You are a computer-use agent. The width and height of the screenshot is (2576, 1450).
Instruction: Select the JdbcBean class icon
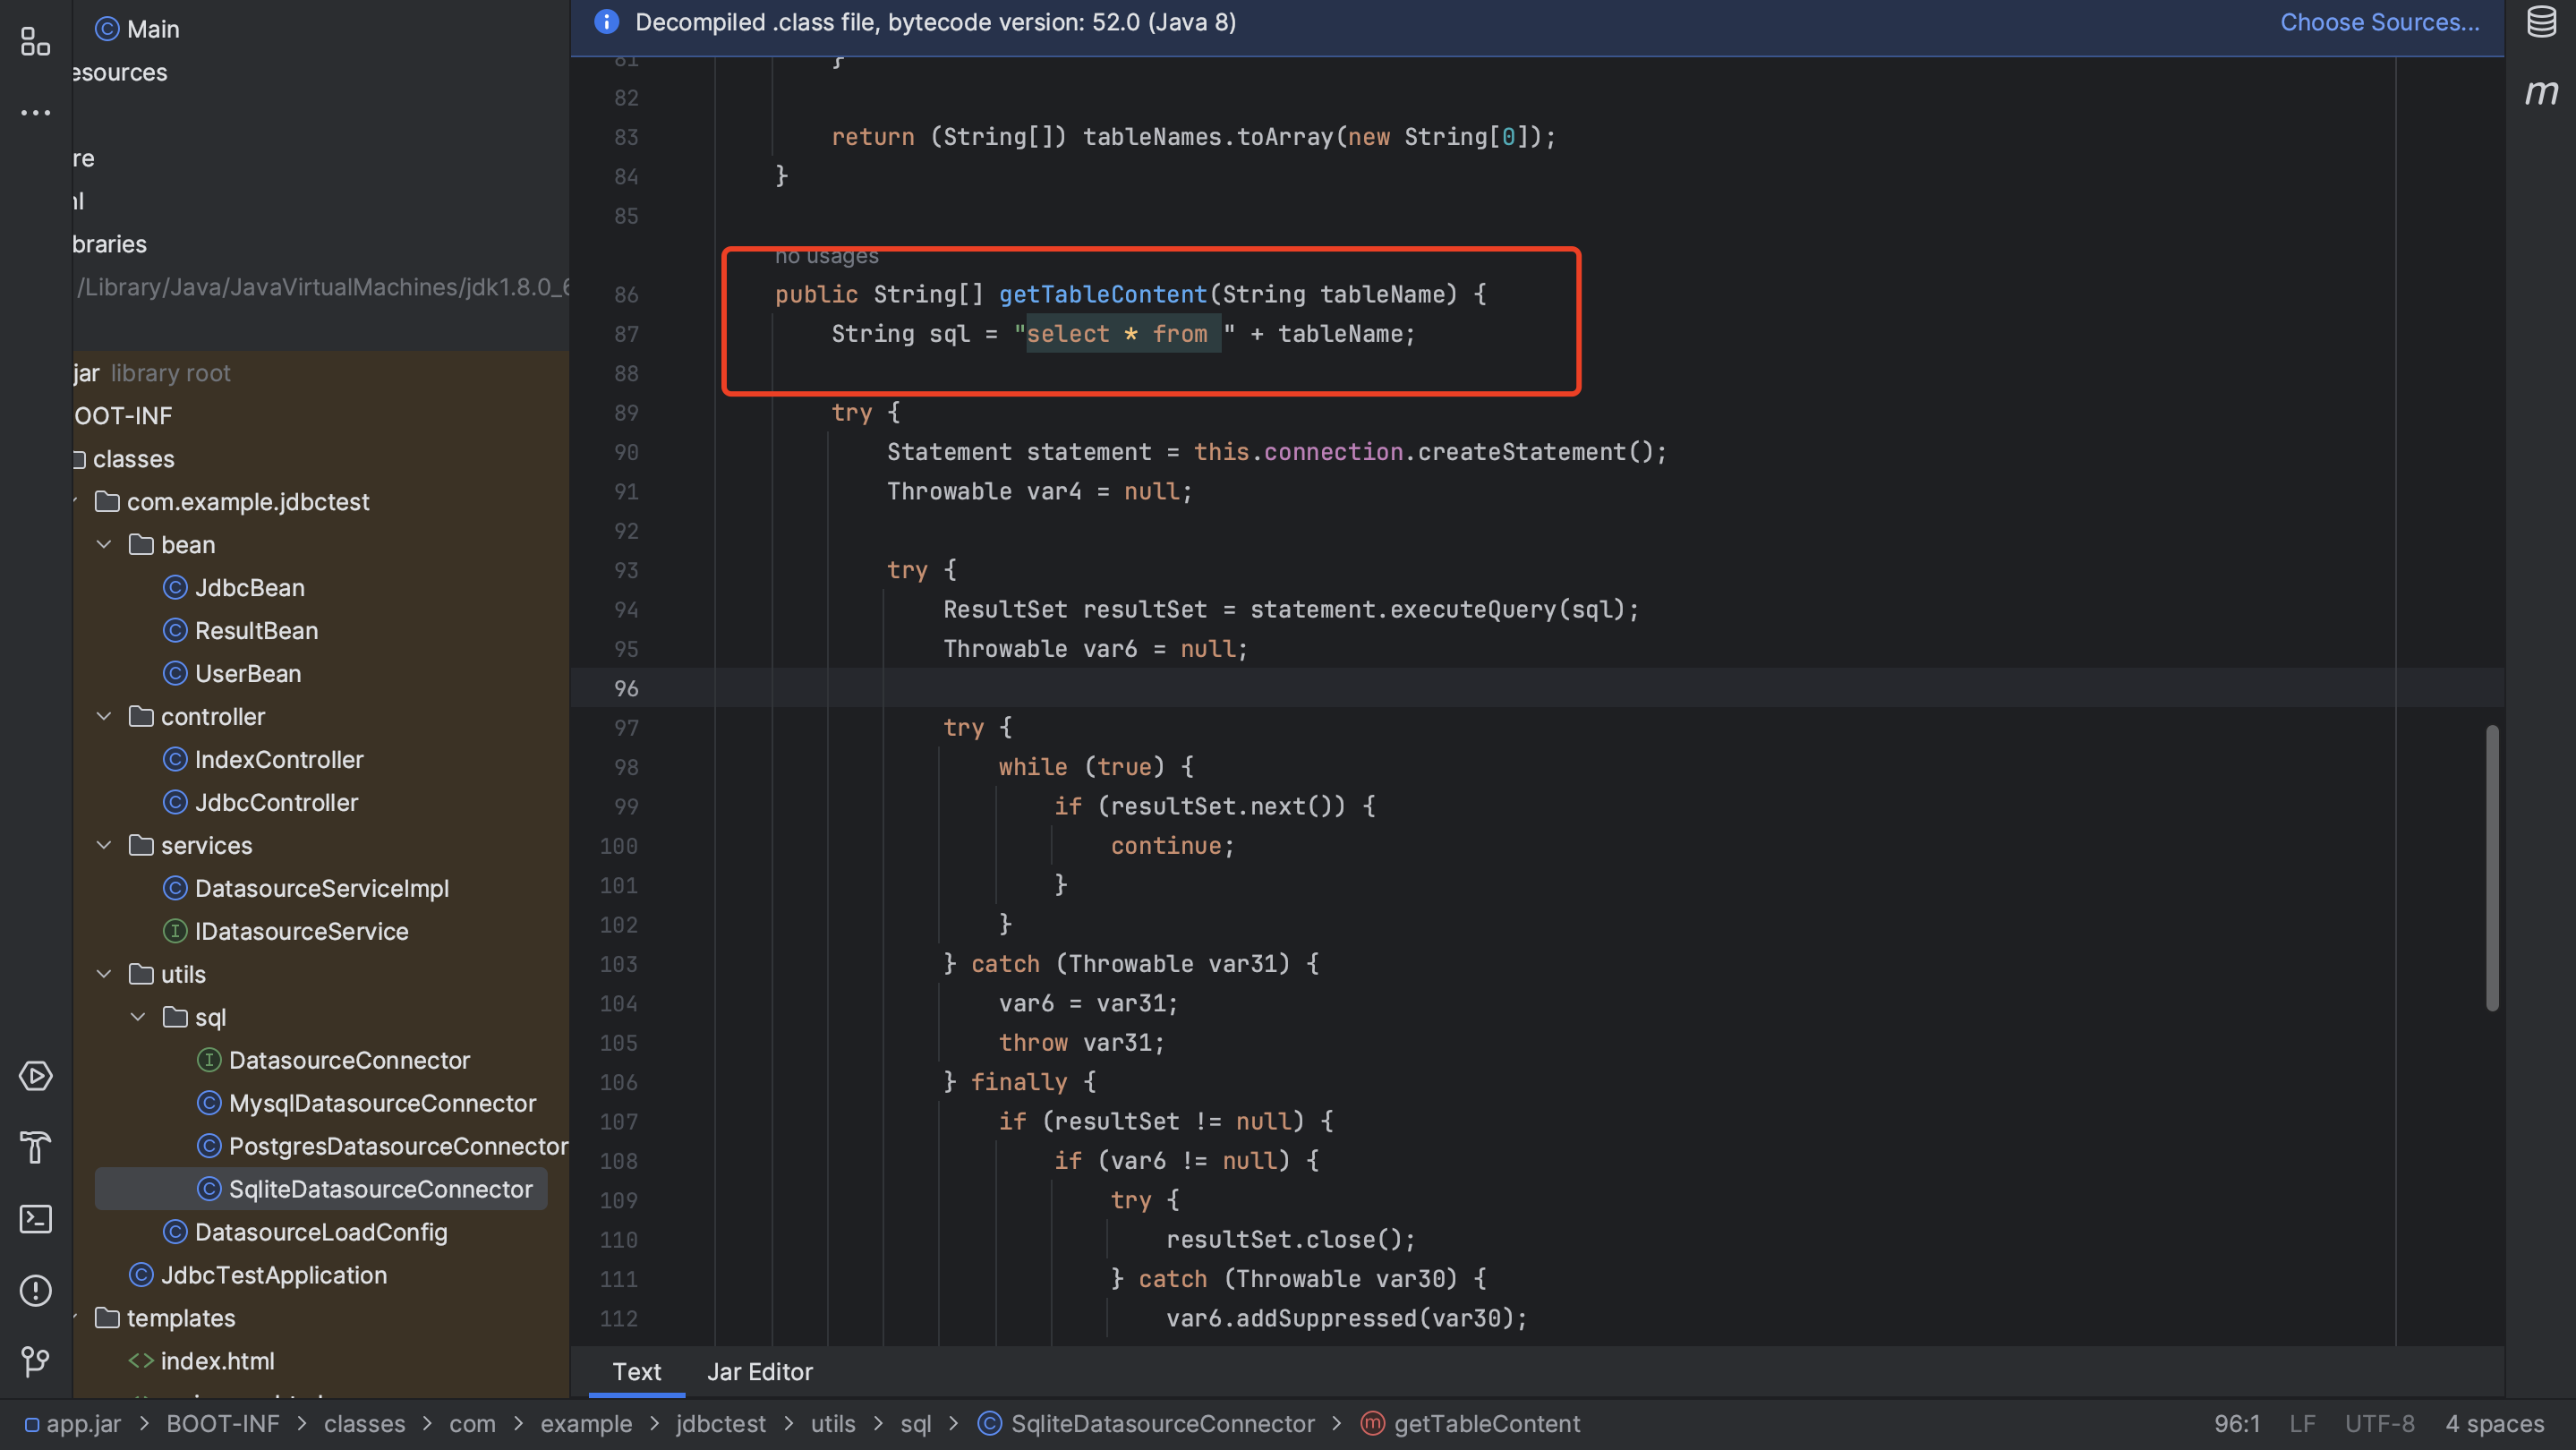pyautogui.click(x=175, y=587)
